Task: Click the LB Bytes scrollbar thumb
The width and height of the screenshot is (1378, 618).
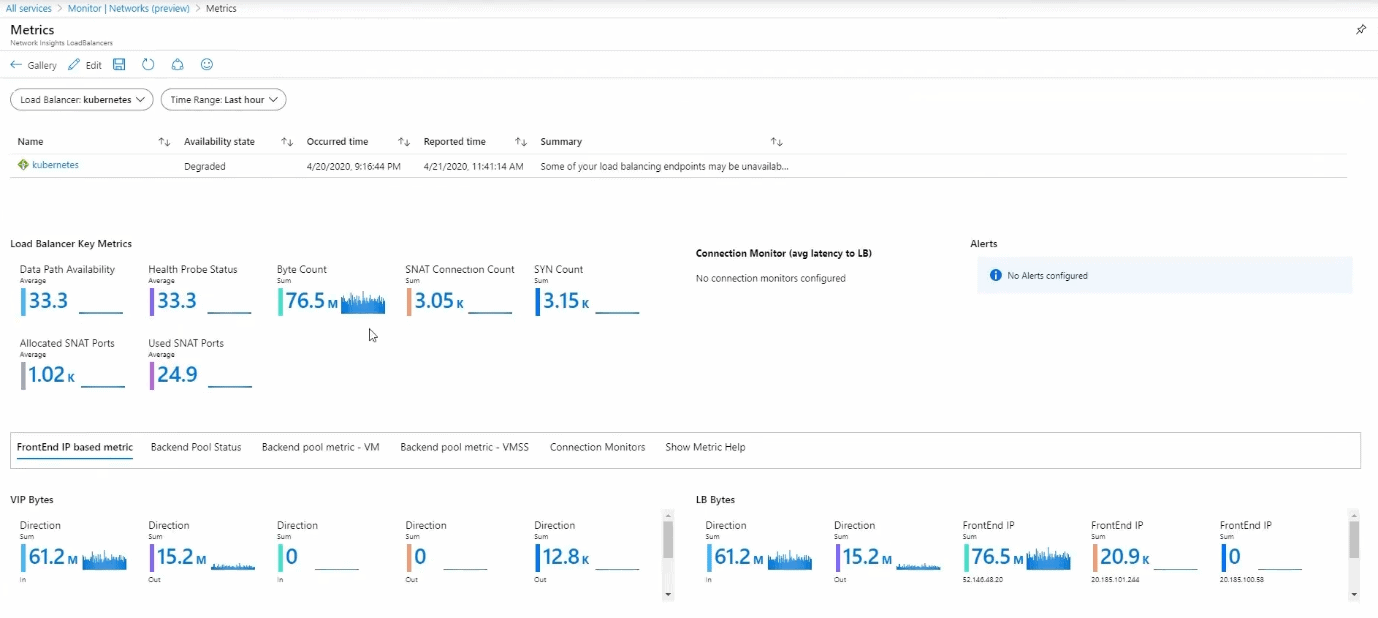Action: tap(1354, 539)
